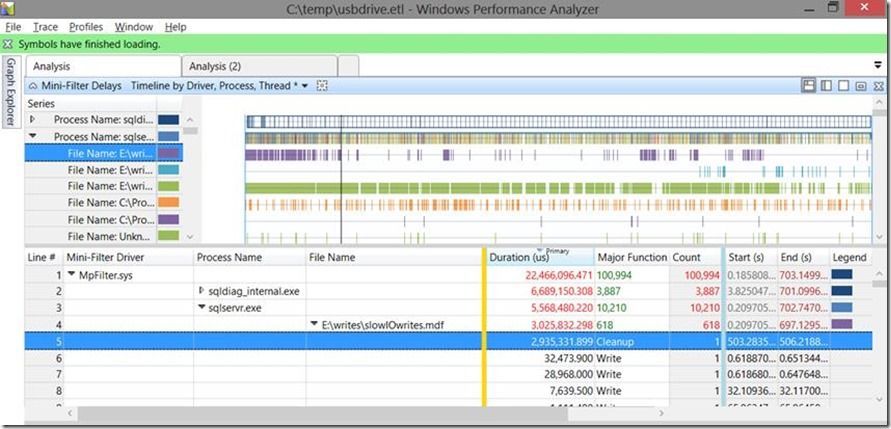
Task: Dismiss the symbols finished loading notification
Action: click(8, 44)
